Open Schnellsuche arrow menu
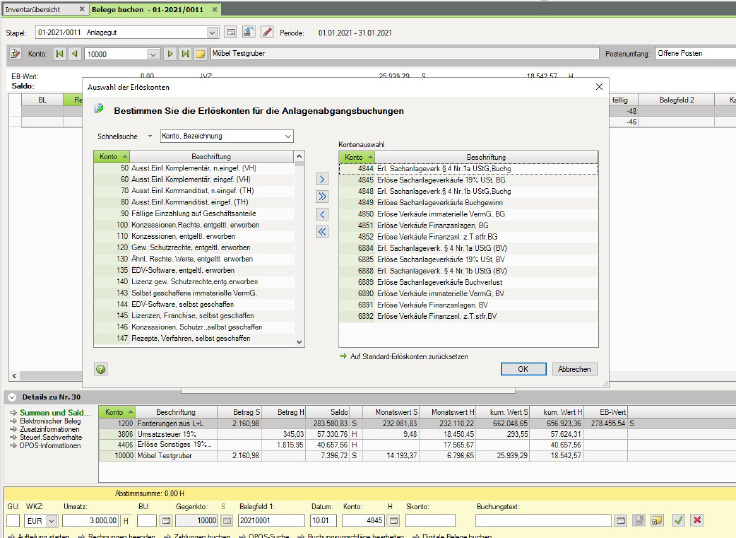736x538 pixels. (150, 136)
